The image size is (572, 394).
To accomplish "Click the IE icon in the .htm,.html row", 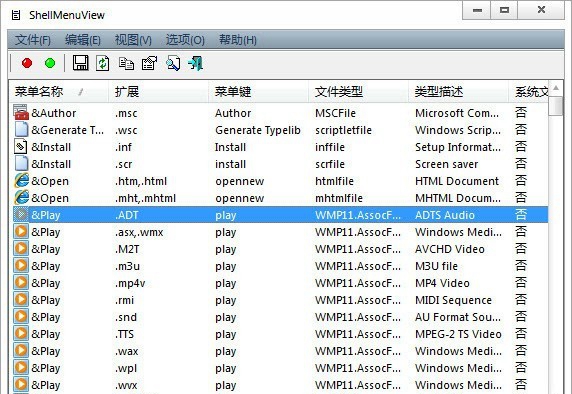I will (x=21, y=181).
